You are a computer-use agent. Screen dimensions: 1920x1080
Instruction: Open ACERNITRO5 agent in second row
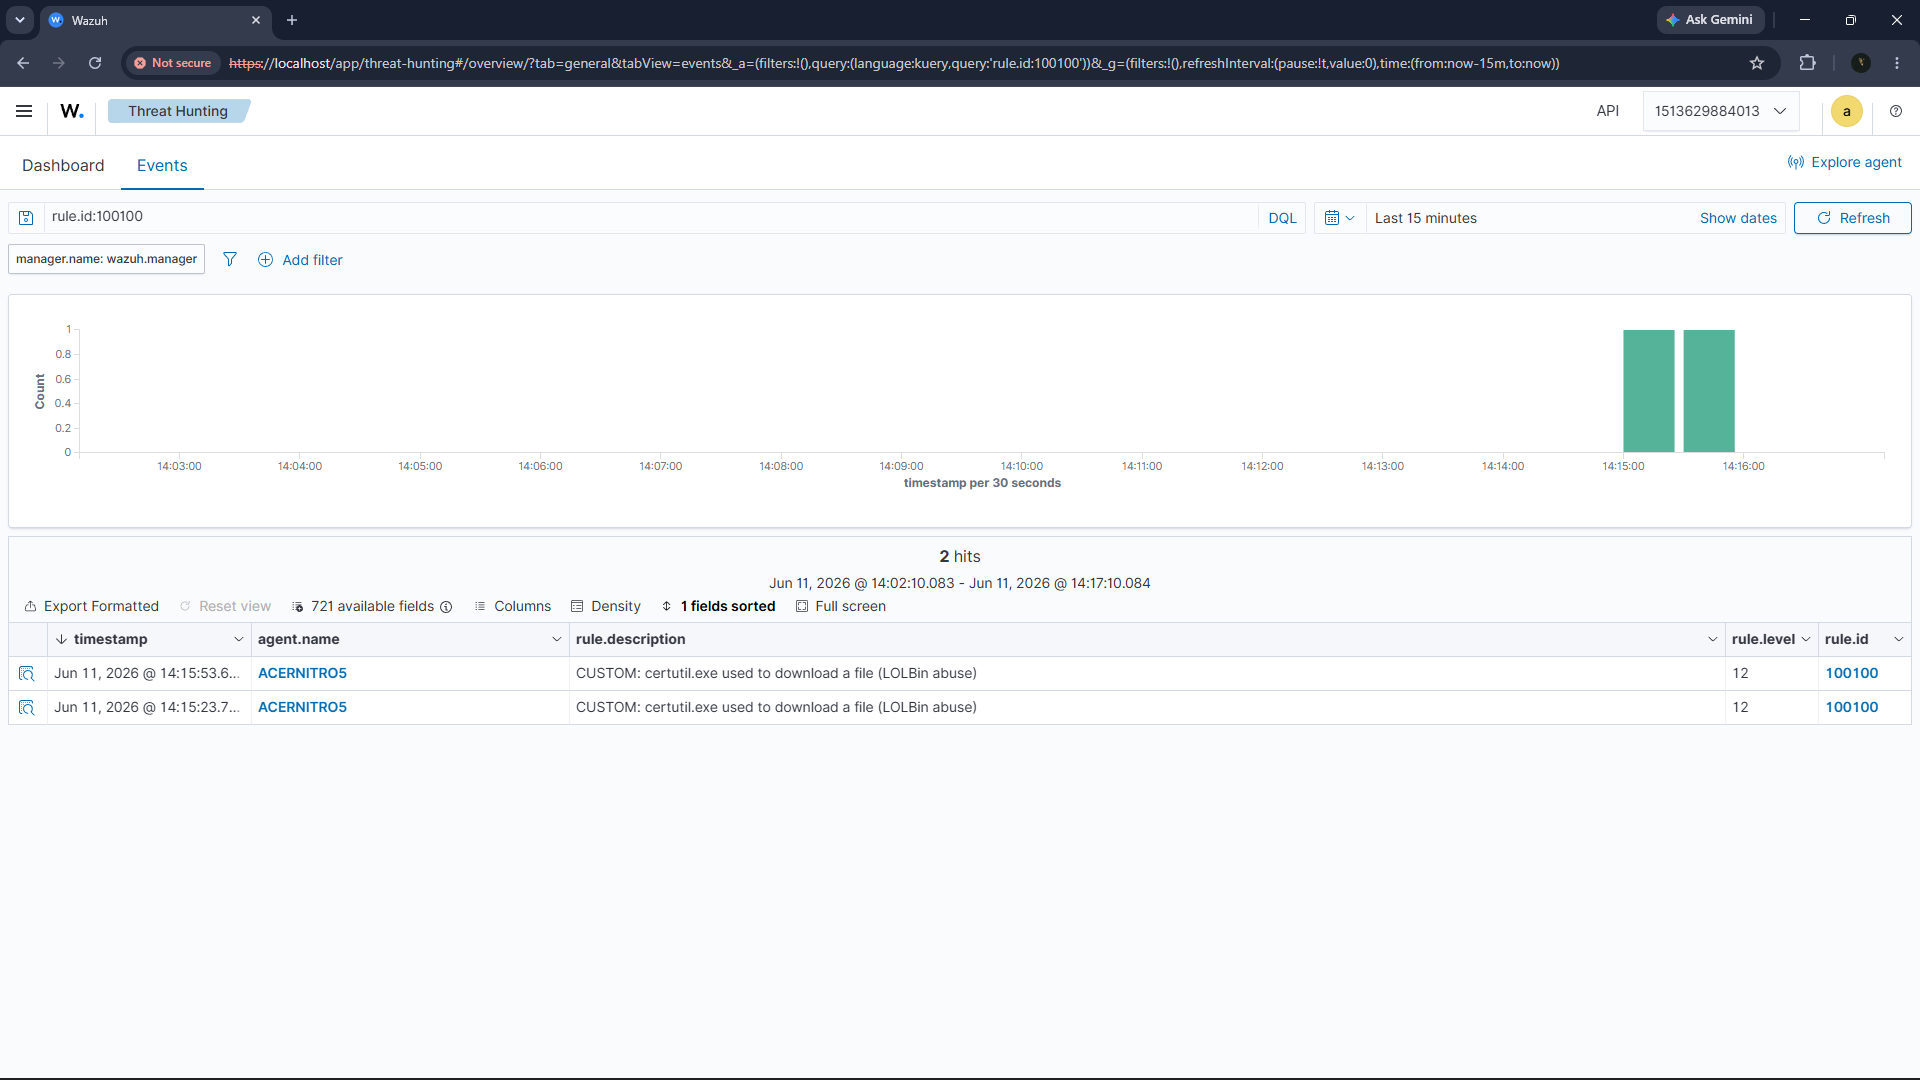click(x=302, y=708)
